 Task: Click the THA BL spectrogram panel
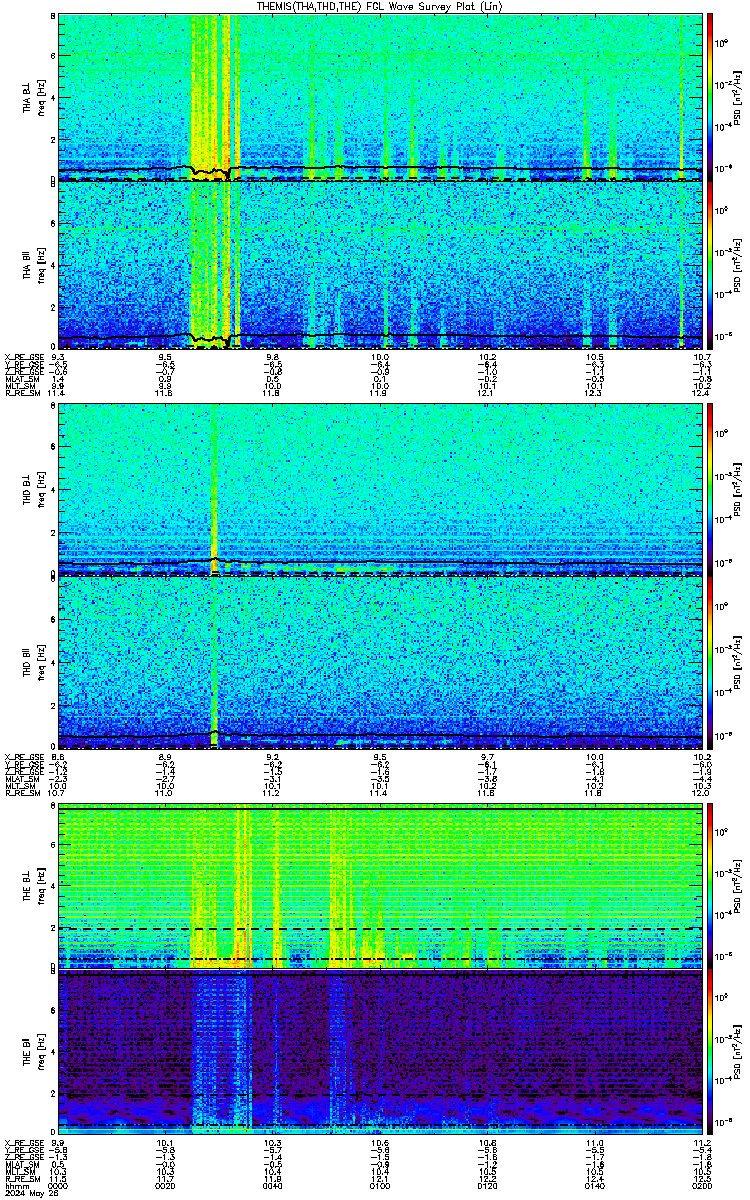coord(380,97)
